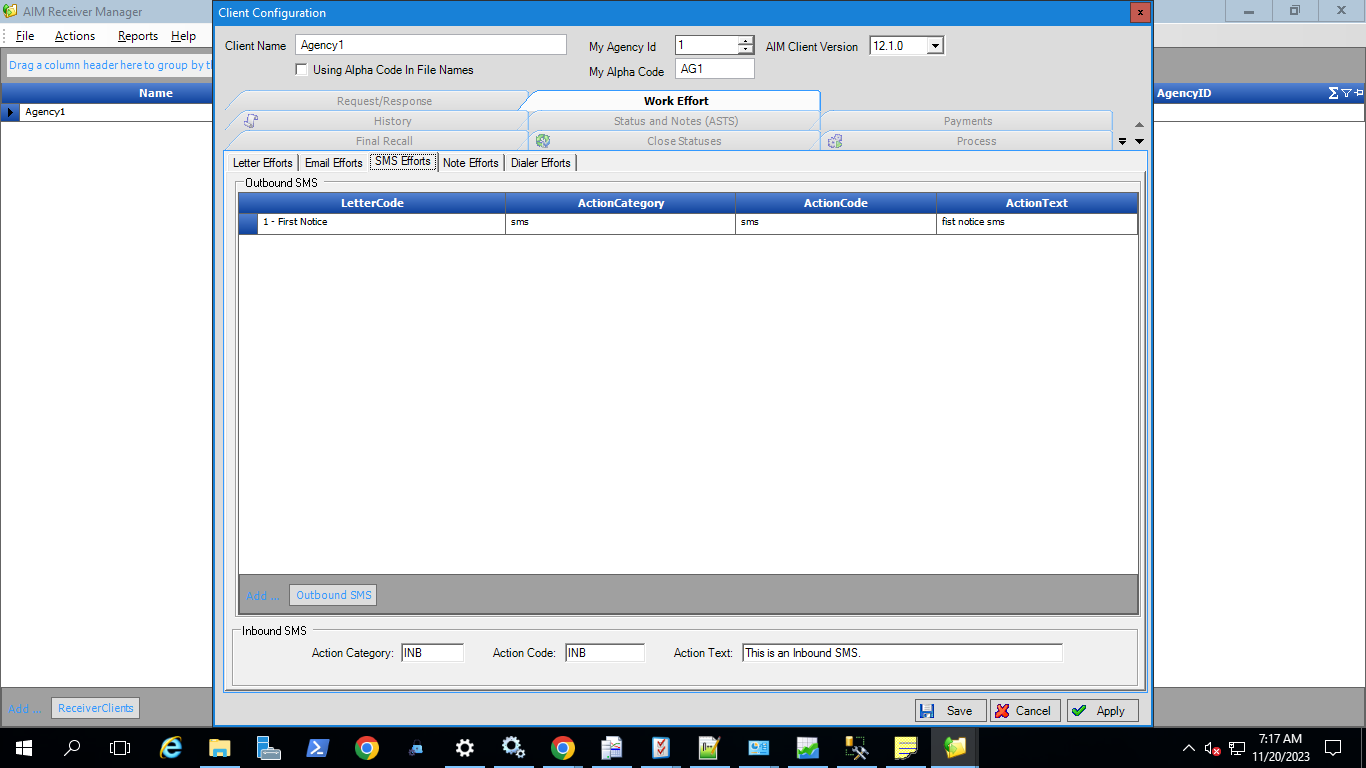Screen dimensions: 1366x768
Task: Open the AIM Client Version dropdown
Action: (x=935, y=46)
